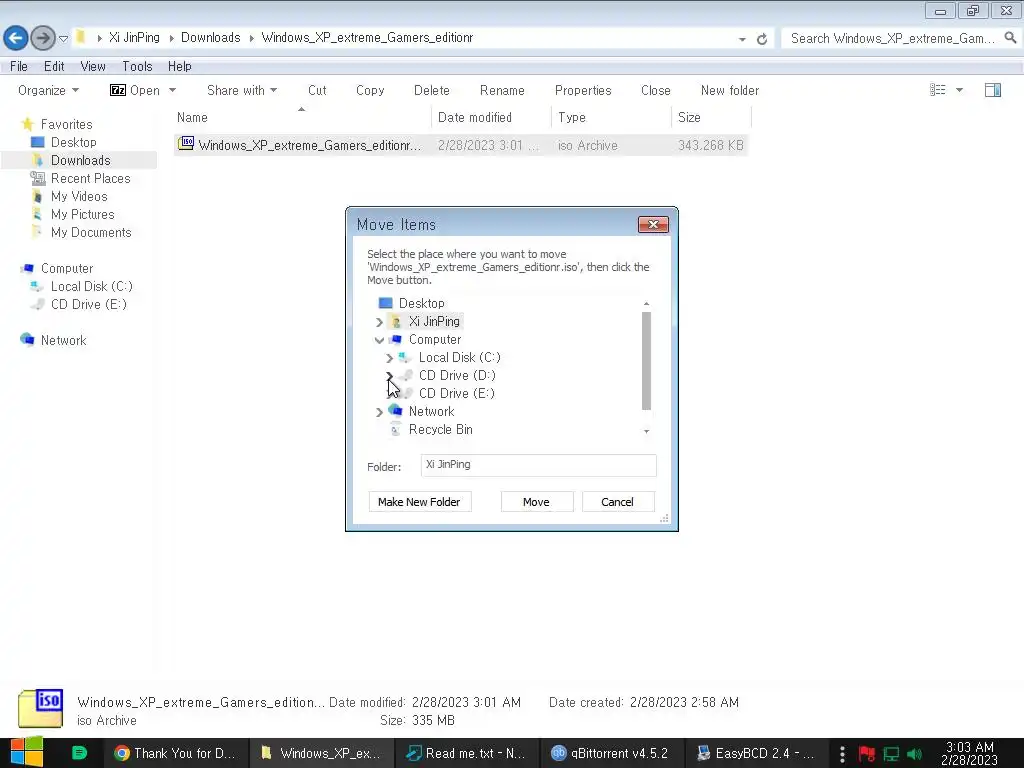
Task: Select the Windows_XP_extreme_Gamers_editionr iso file
Action: [x=460, y=145]
